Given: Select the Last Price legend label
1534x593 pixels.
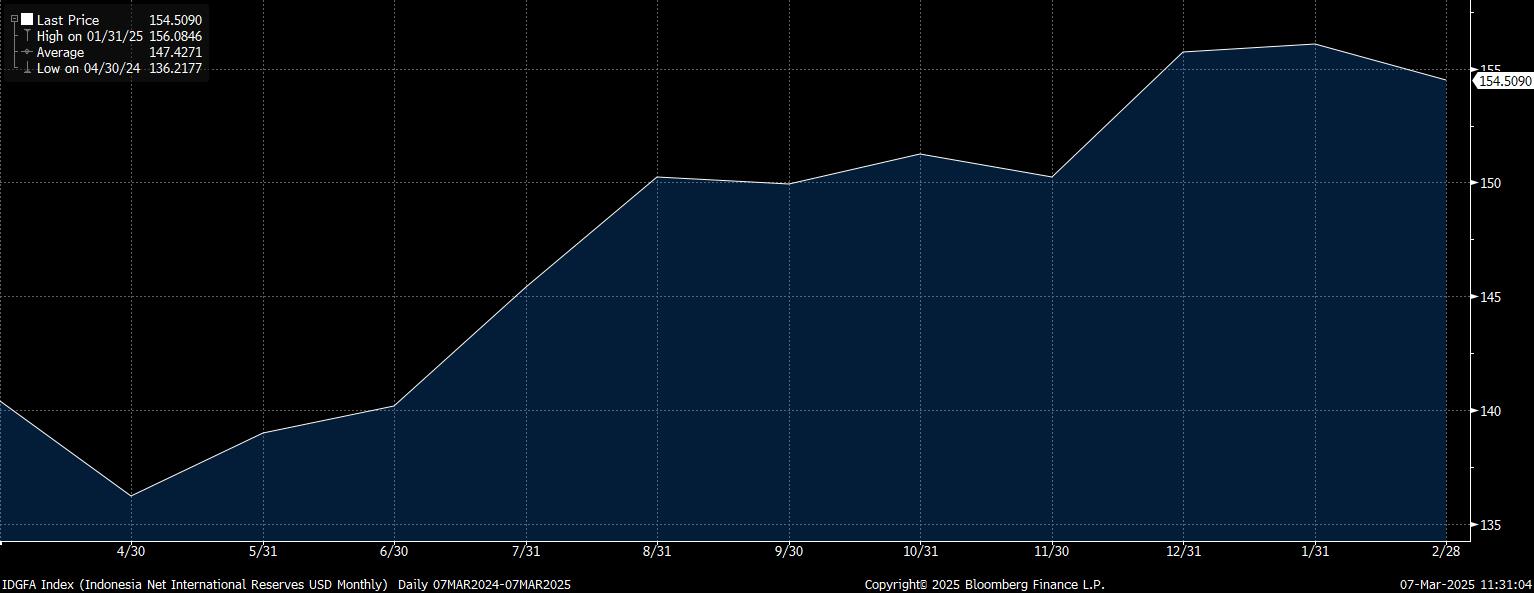Looking at the screenshot, I should (x=68, y=20).
